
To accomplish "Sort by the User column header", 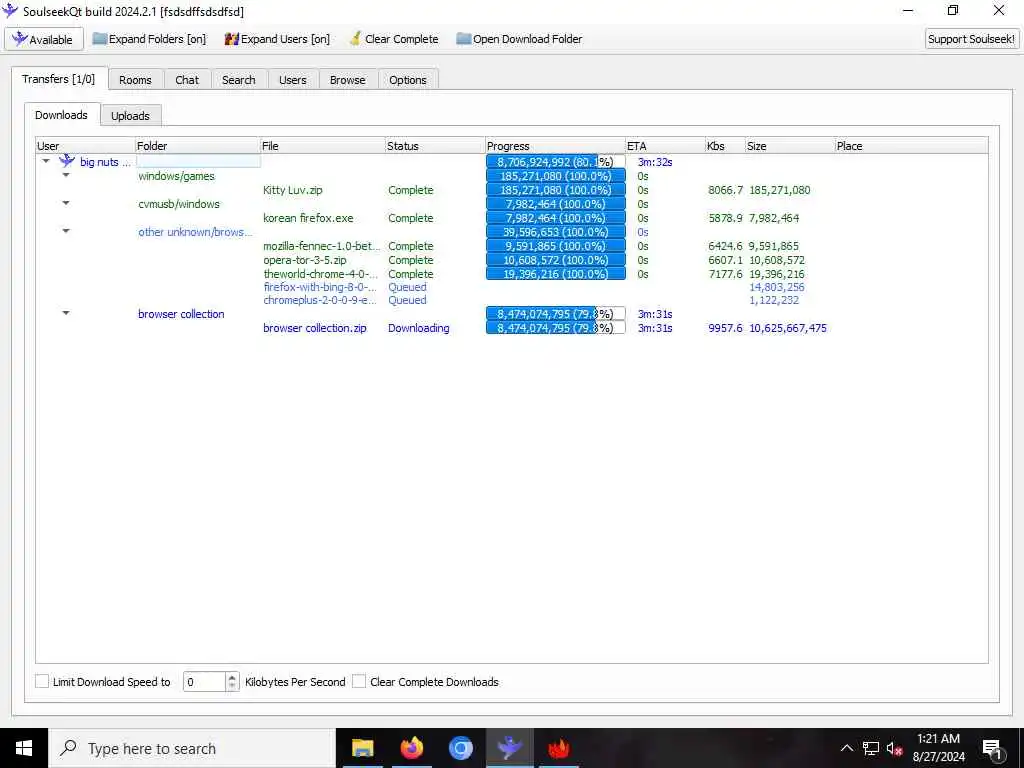I will [85, 146].
